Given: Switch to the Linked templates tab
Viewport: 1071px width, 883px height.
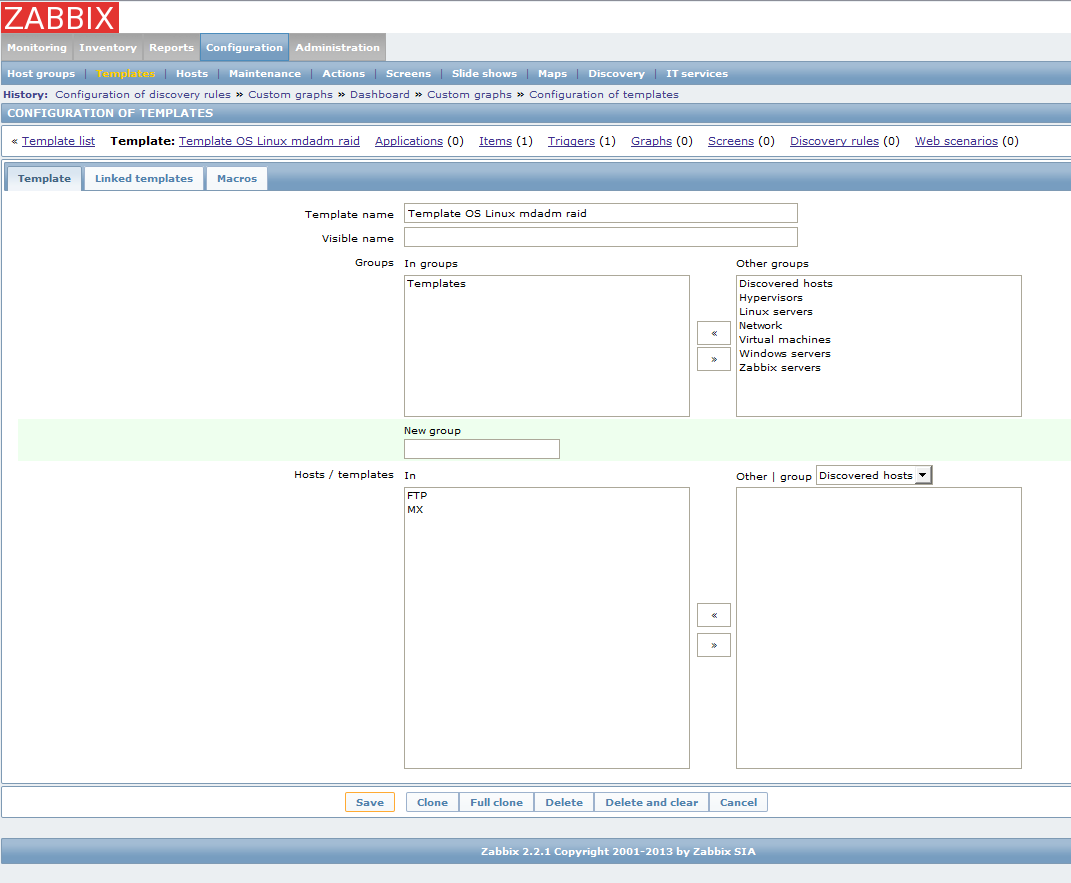Looking at the screenshot, I should [144, 179].
